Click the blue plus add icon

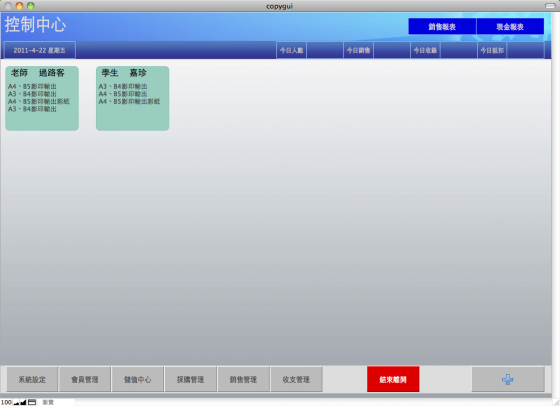(508, 379)
